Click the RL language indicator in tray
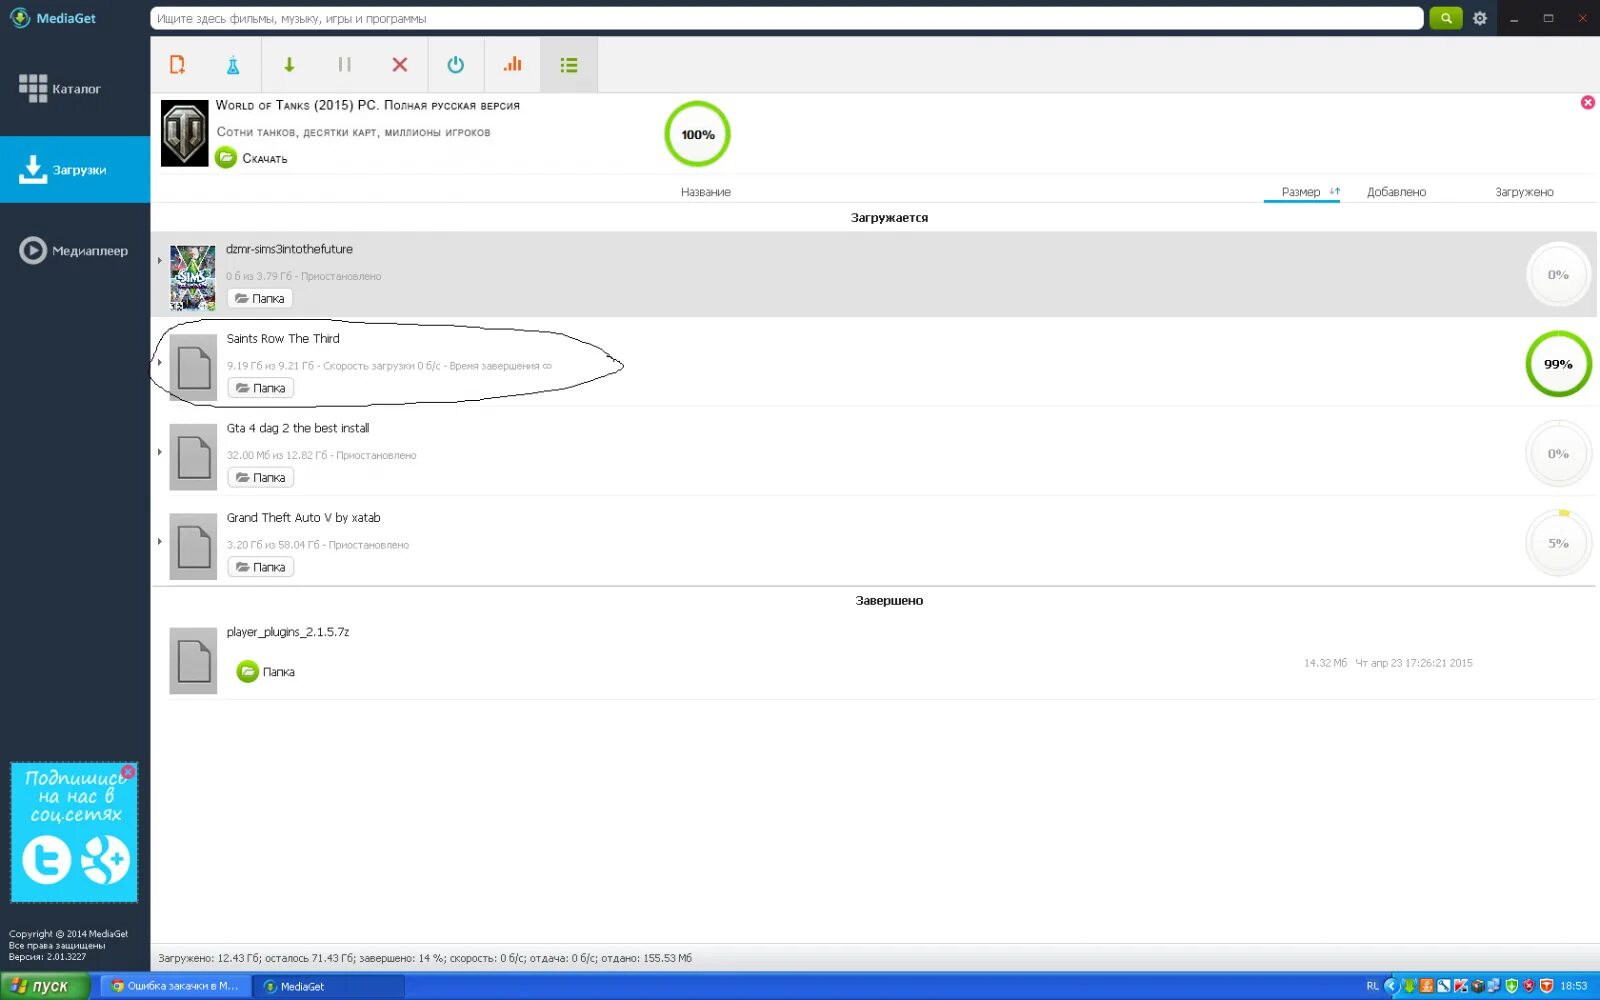The width and height of the screenshot is (1600, 1000). 1372,986
